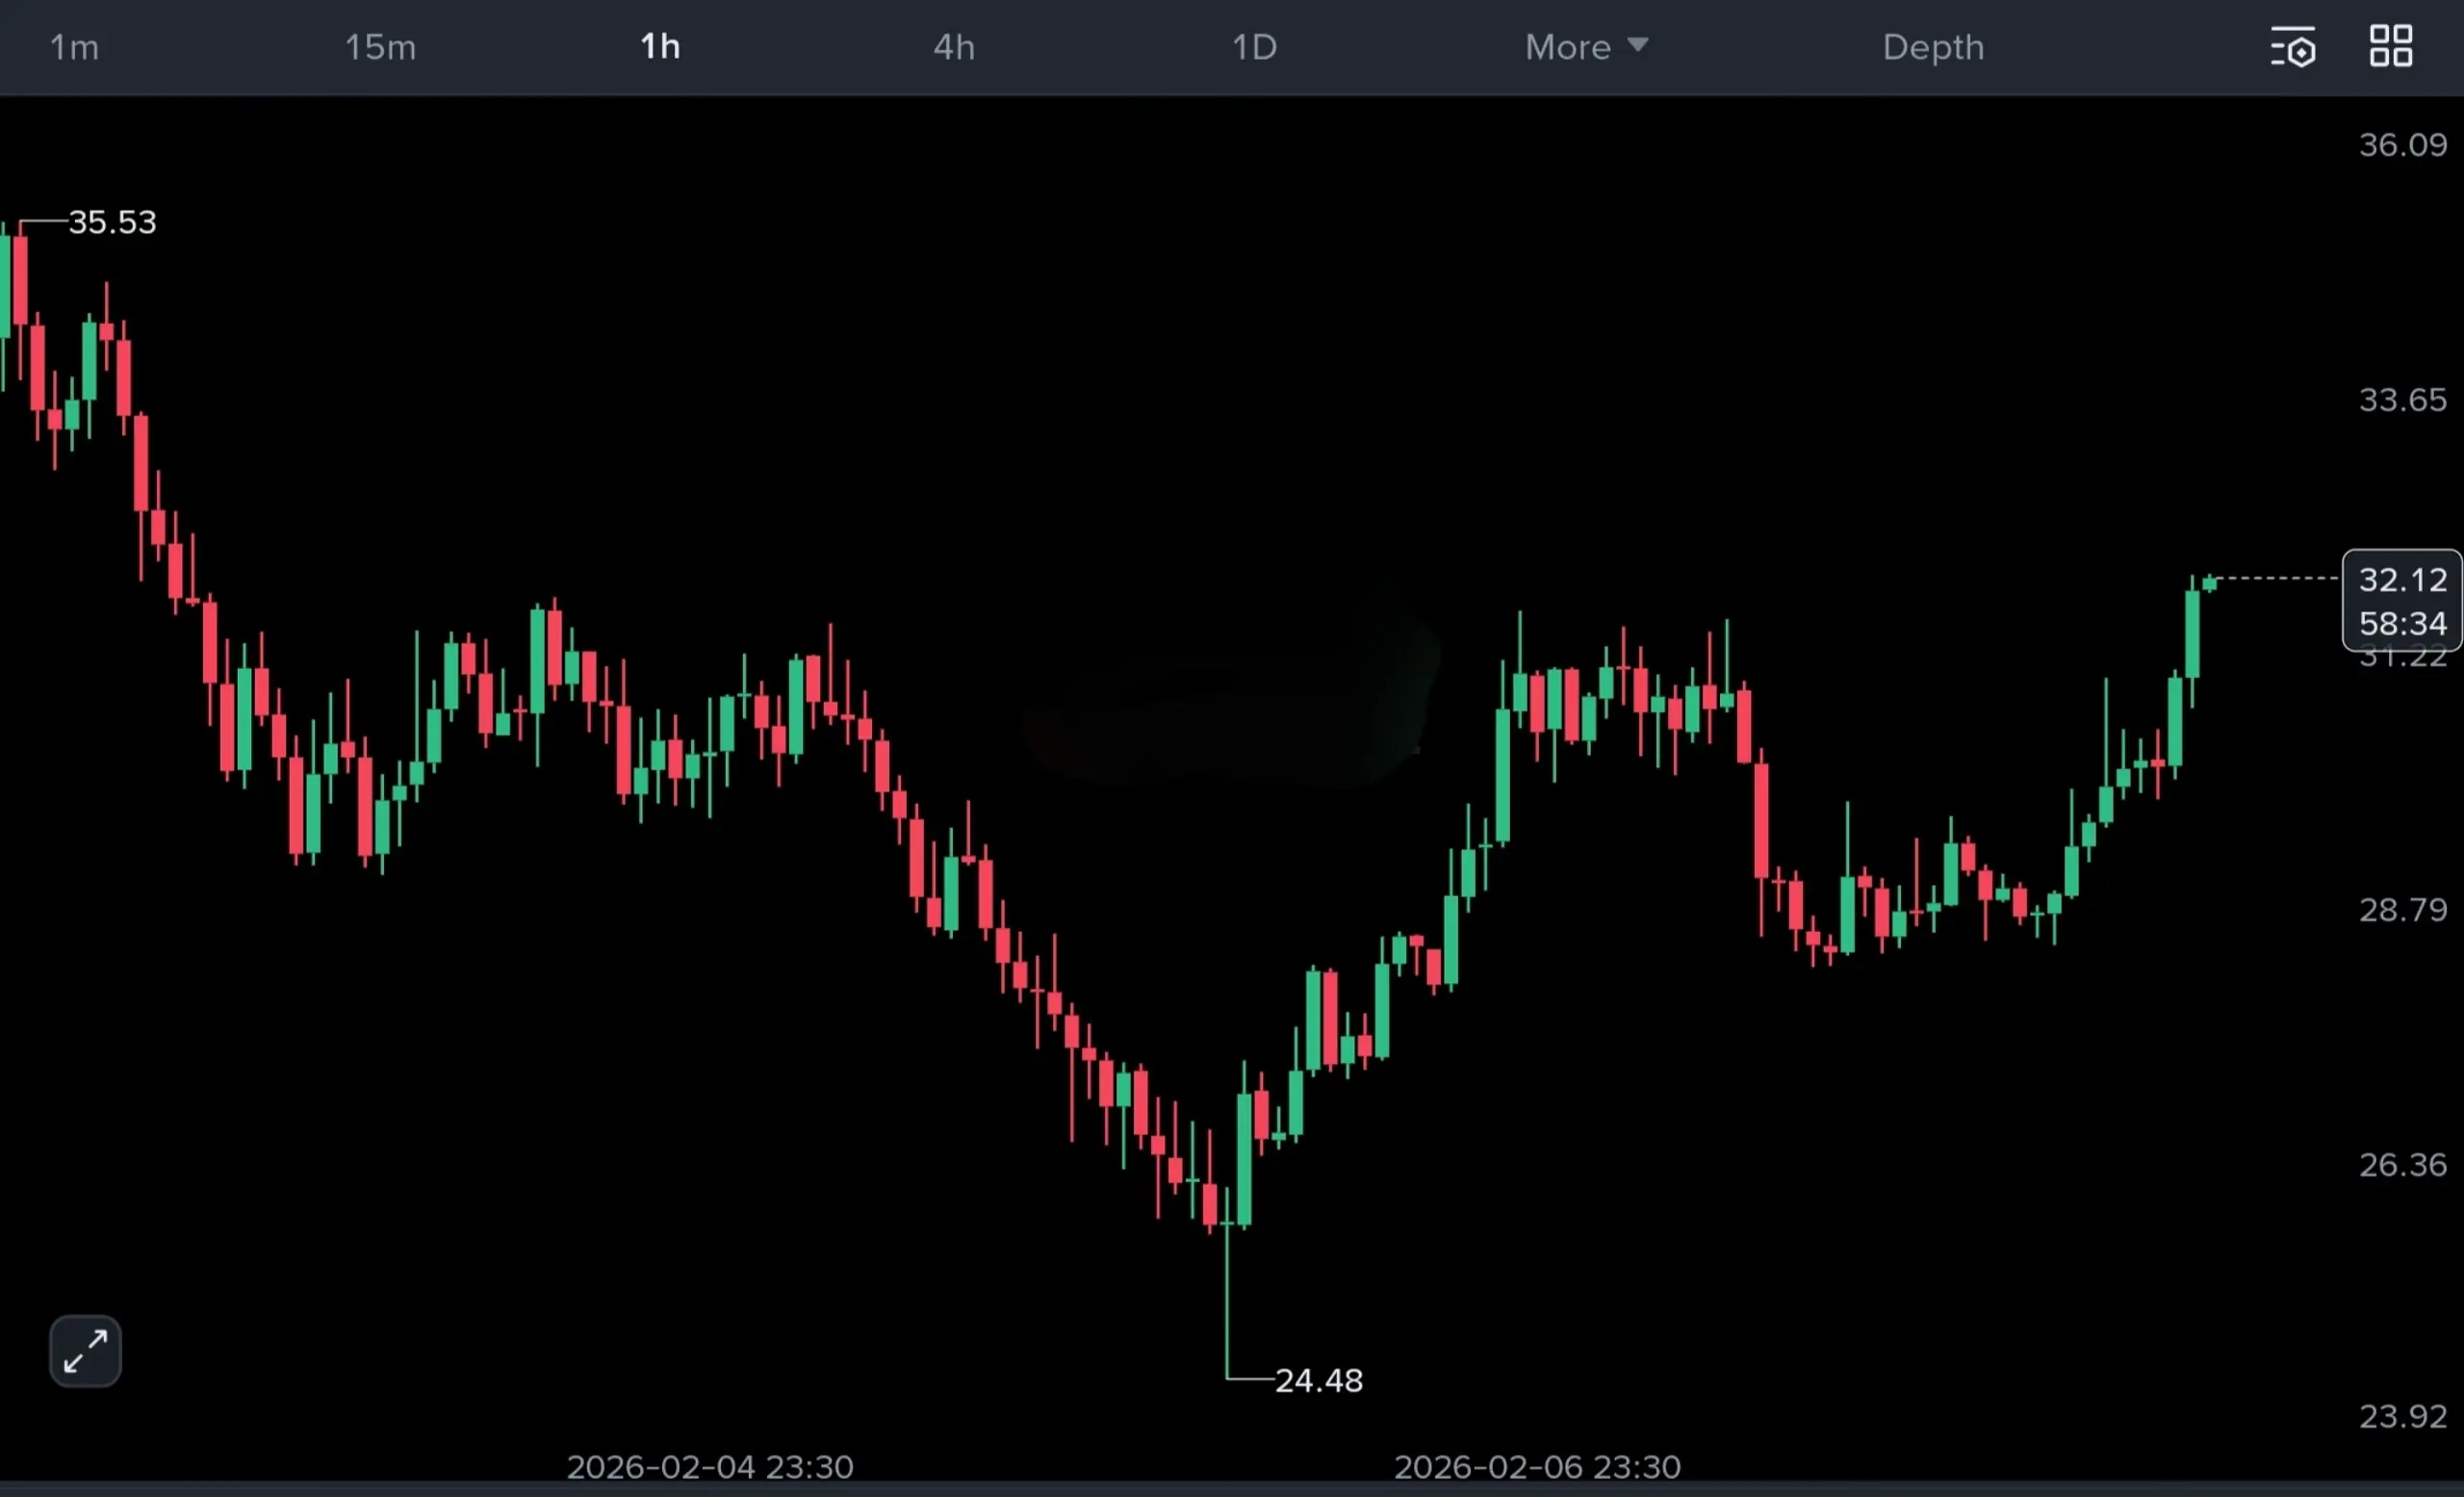2464x1497 pixels.
Task: Select the 1h timeframe tab
Action: coord(660,47)
